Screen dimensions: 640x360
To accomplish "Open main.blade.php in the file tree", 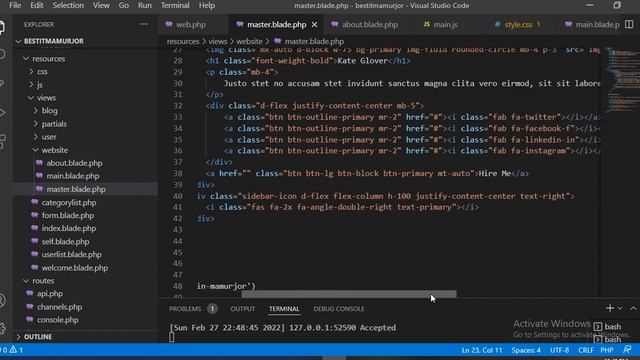I will click(x=73, y=176).
